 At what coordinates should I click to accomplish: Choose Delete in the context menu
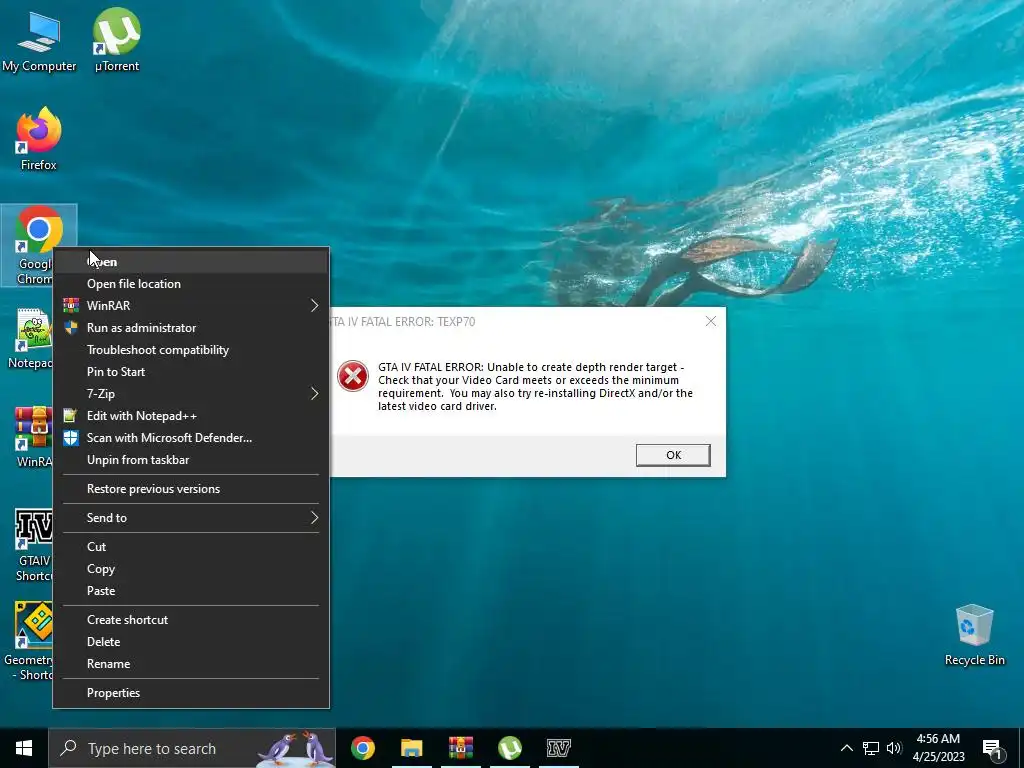pos(191,642)
